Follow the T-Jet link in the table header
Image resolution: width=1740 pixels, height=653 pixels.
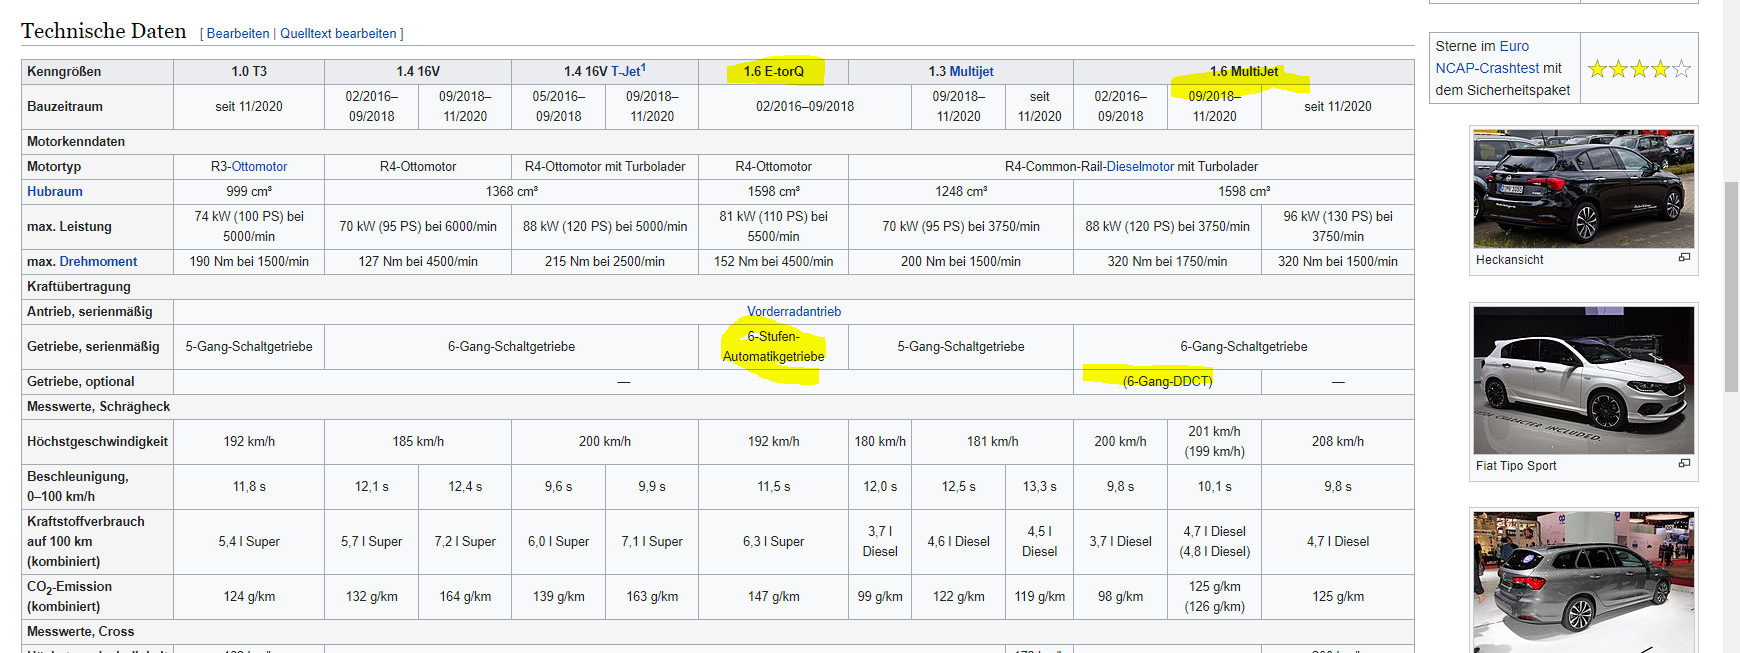click(x=625, y=72)
